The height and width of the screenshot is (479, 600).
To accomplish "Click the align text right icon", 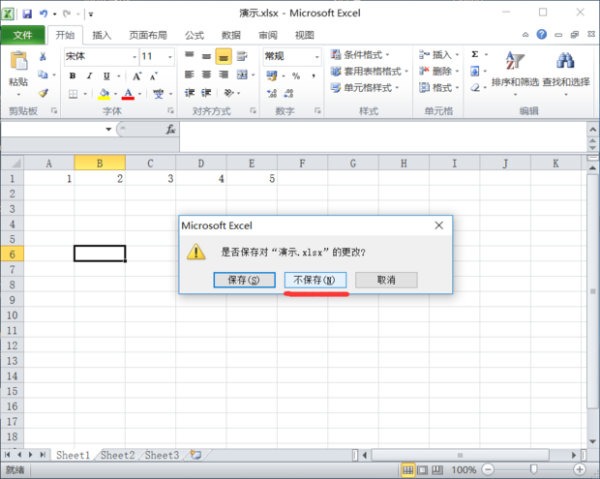I will [x=223, y=74].
